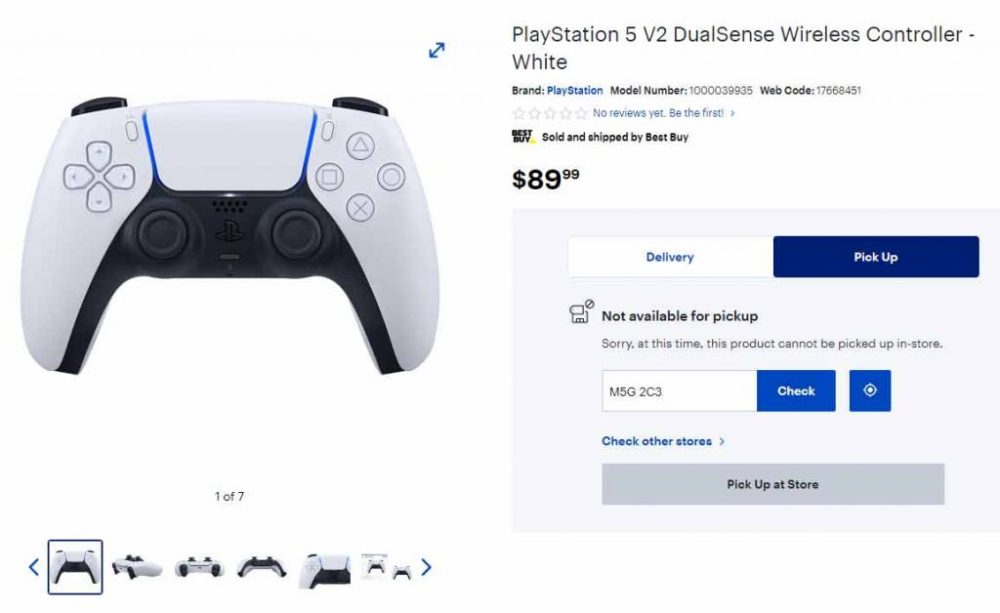Open the PlayStation brand link

pyautogui.click(x=575, y=91)
